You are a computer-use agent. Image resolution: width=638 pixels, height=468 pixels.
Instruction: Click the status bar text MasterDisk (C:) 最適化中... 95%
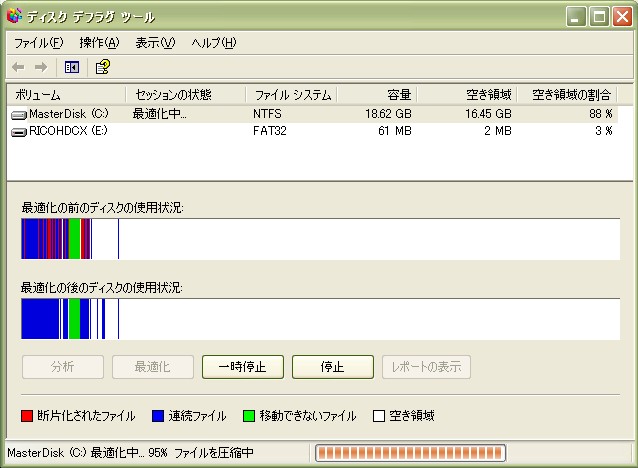(x=87, y=453)
